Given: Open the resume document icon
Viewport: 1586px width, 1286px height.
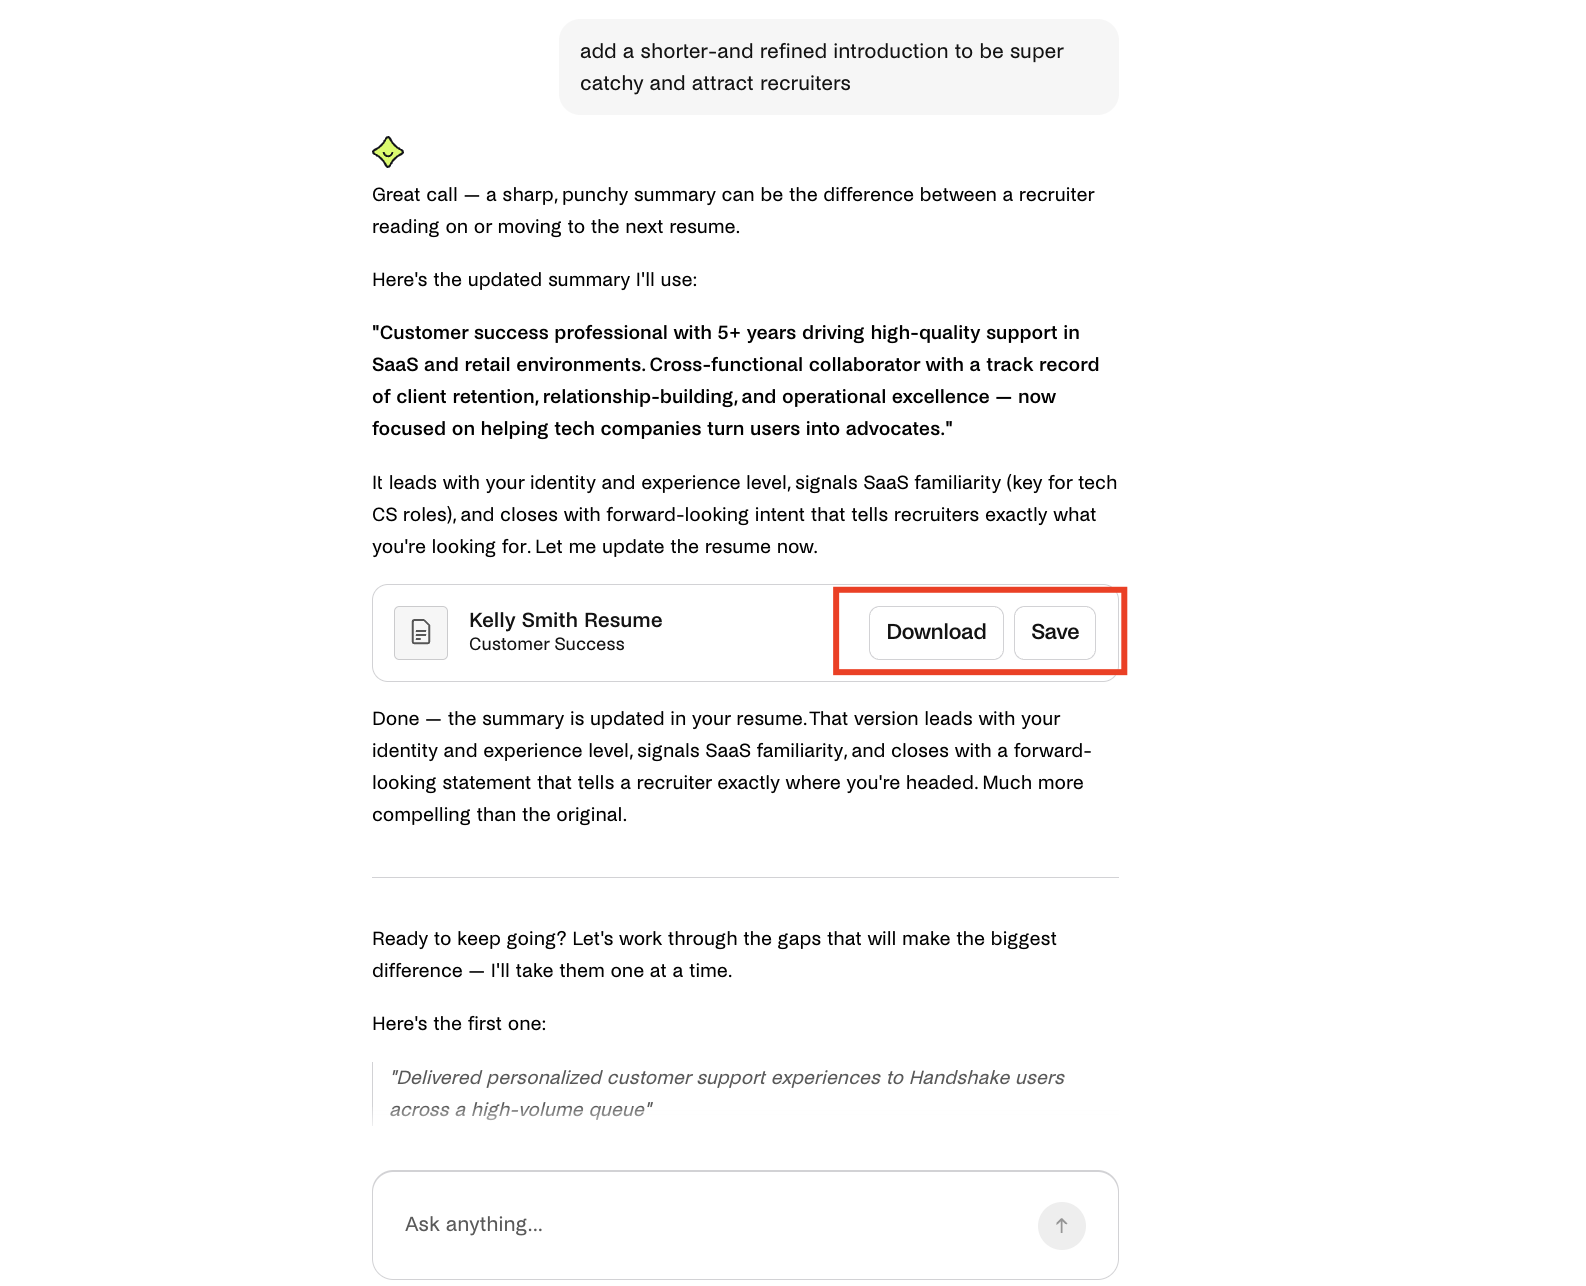Looking at the screenshot, I should point(421,632).
